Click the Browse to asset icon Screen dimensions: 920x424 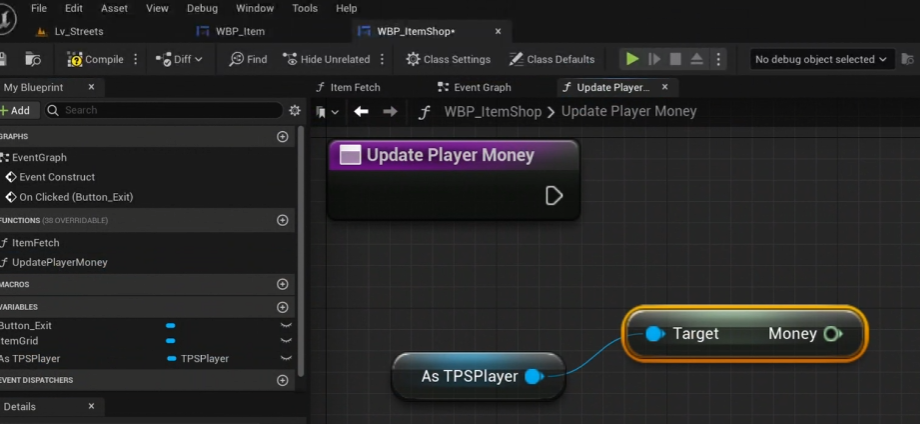908,59
